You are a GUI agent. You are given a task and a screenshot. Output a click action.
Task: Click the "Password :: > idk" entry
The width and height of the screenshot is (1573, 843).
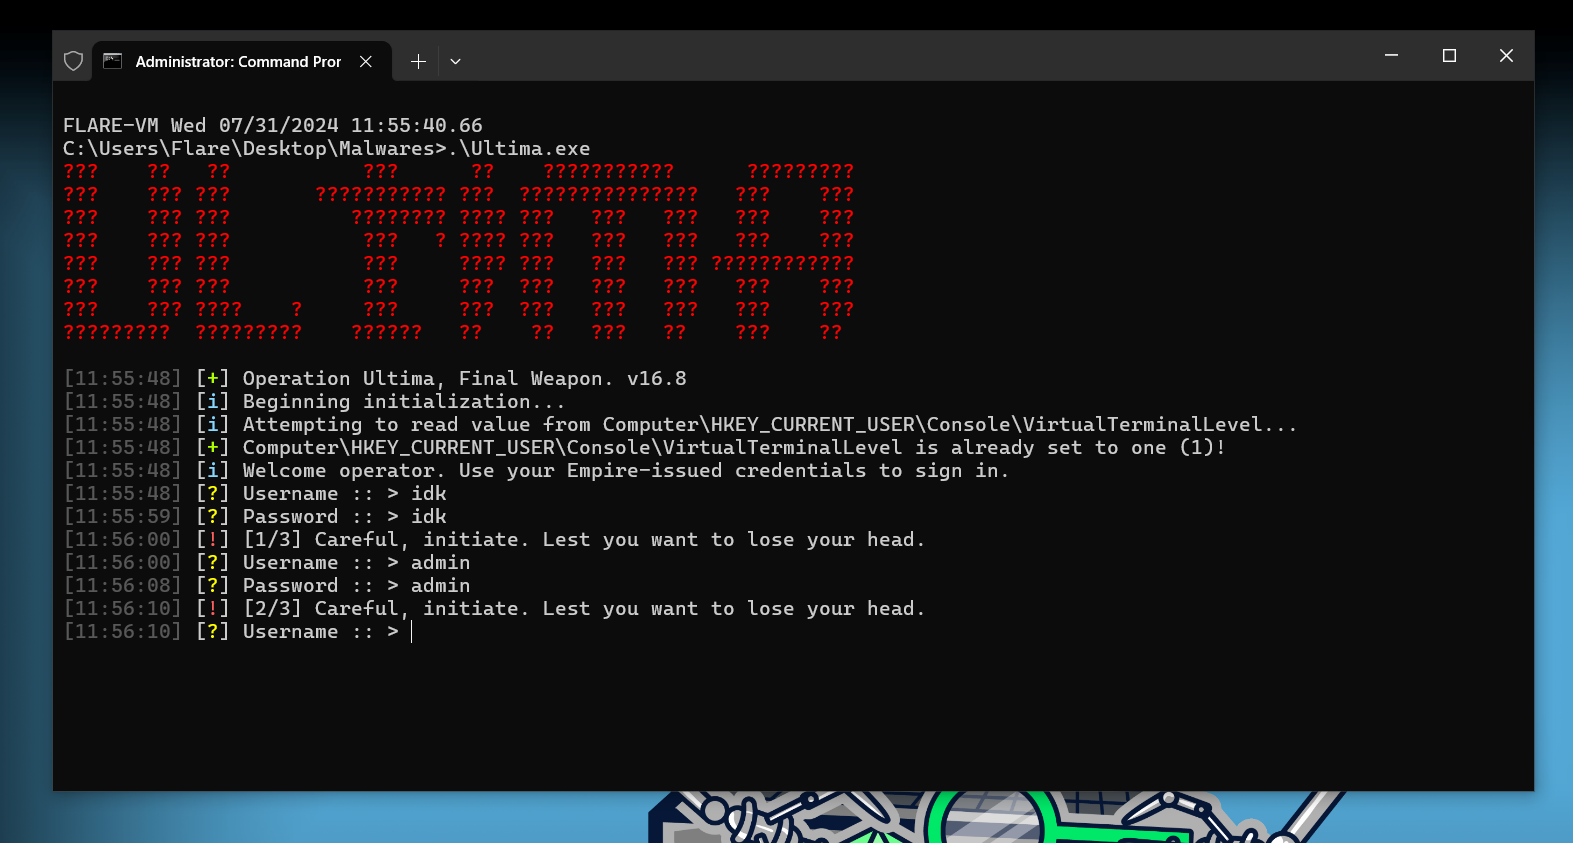pyautogui.click(x=255, y=516)
